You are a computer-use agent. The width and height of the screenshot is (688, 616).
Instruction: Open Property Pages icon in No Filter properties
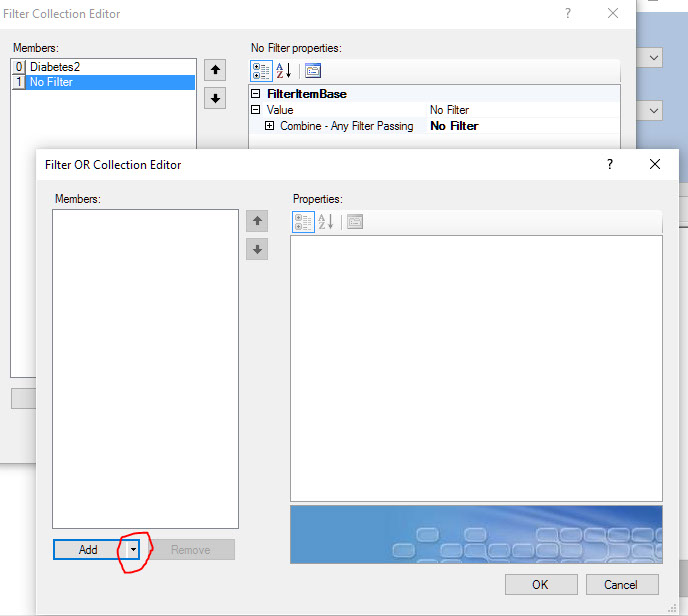pyautogui.click(x=312, y=70)
